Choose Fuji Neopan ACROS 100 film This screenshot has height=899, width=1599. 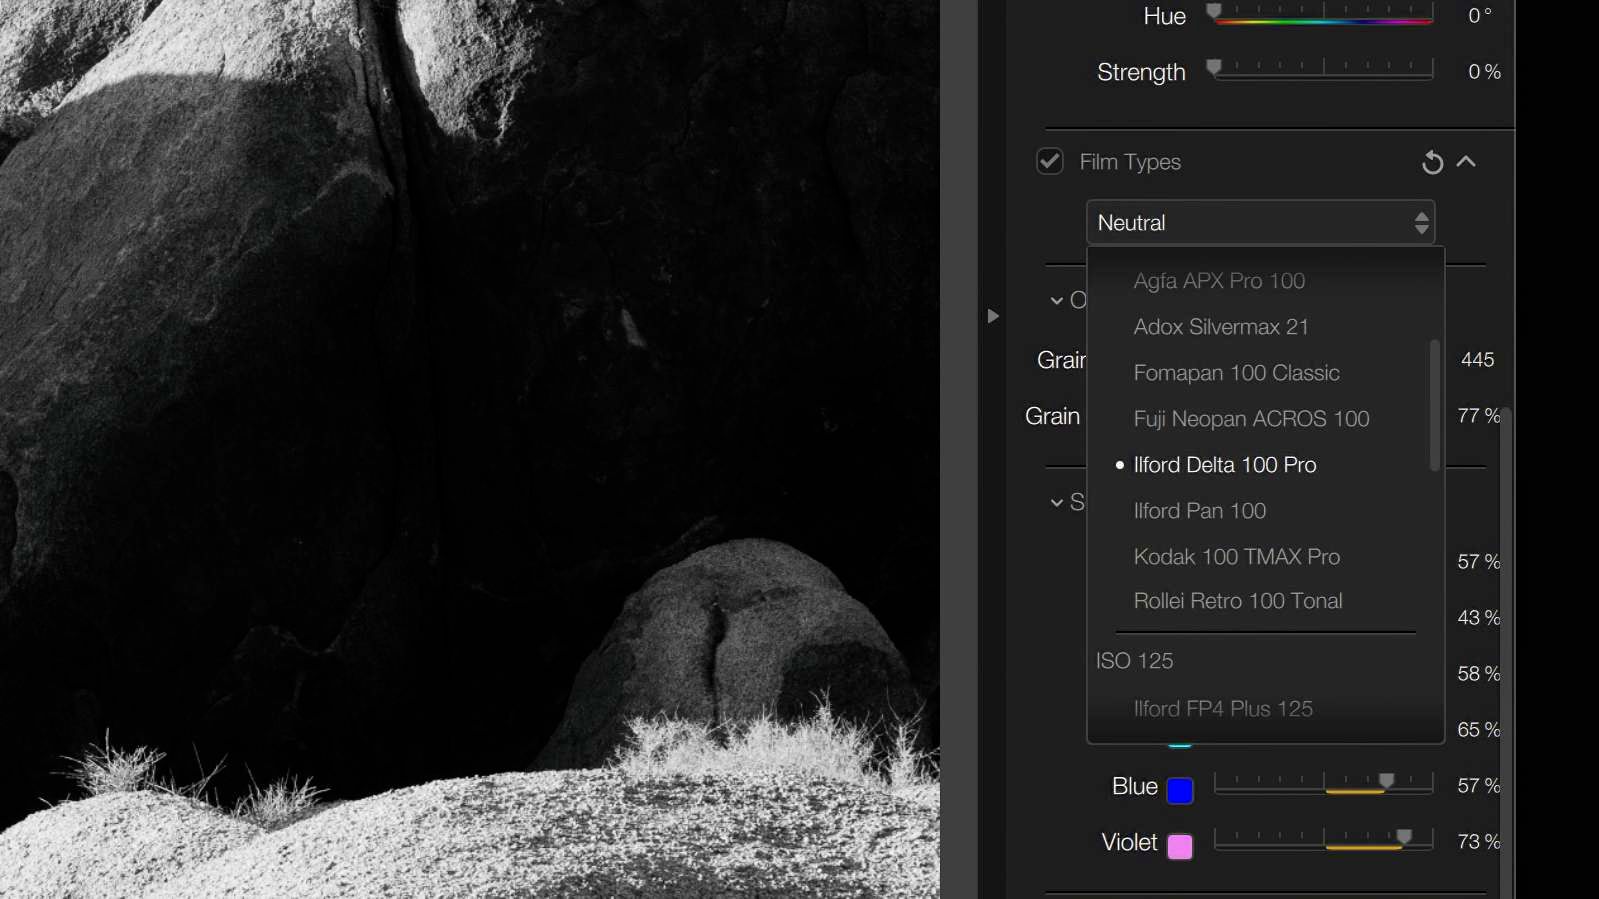point(1251,419)
